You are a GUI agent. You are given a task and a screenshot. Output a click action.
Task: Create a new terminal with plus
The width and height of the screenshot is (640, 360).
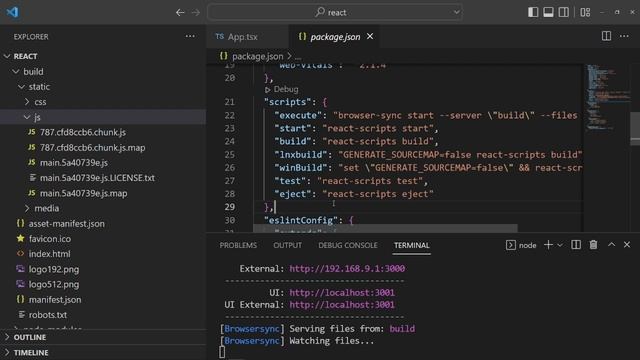(x=548, y=245)
